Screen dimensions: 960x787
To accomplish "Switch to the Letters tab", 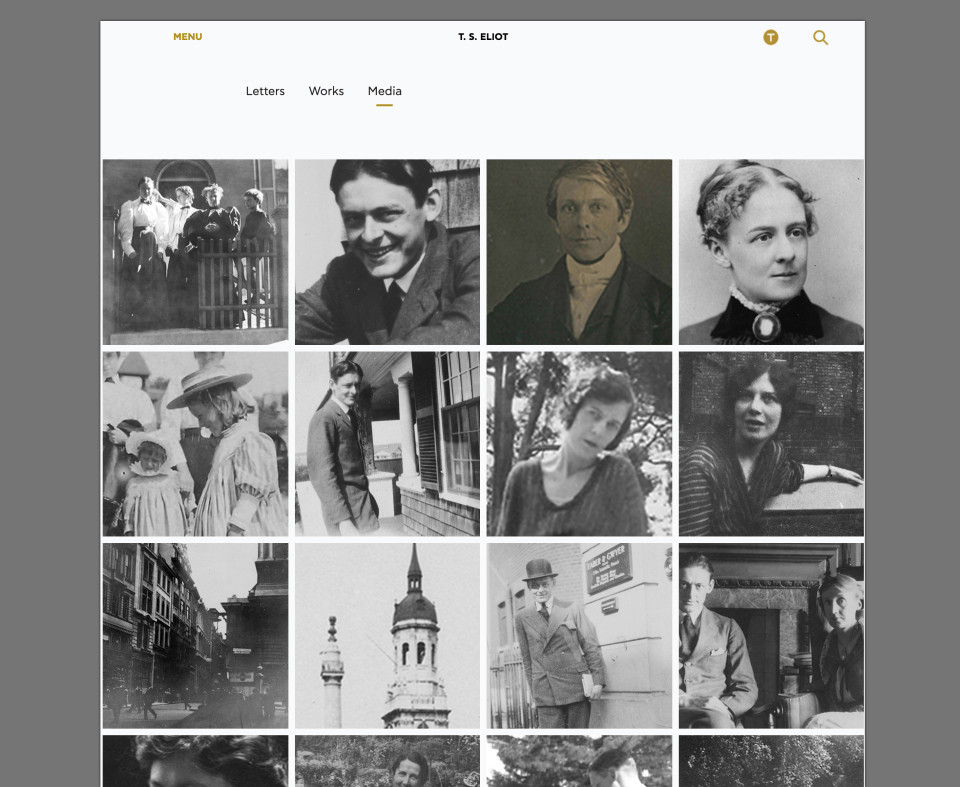I will [265, 91].
